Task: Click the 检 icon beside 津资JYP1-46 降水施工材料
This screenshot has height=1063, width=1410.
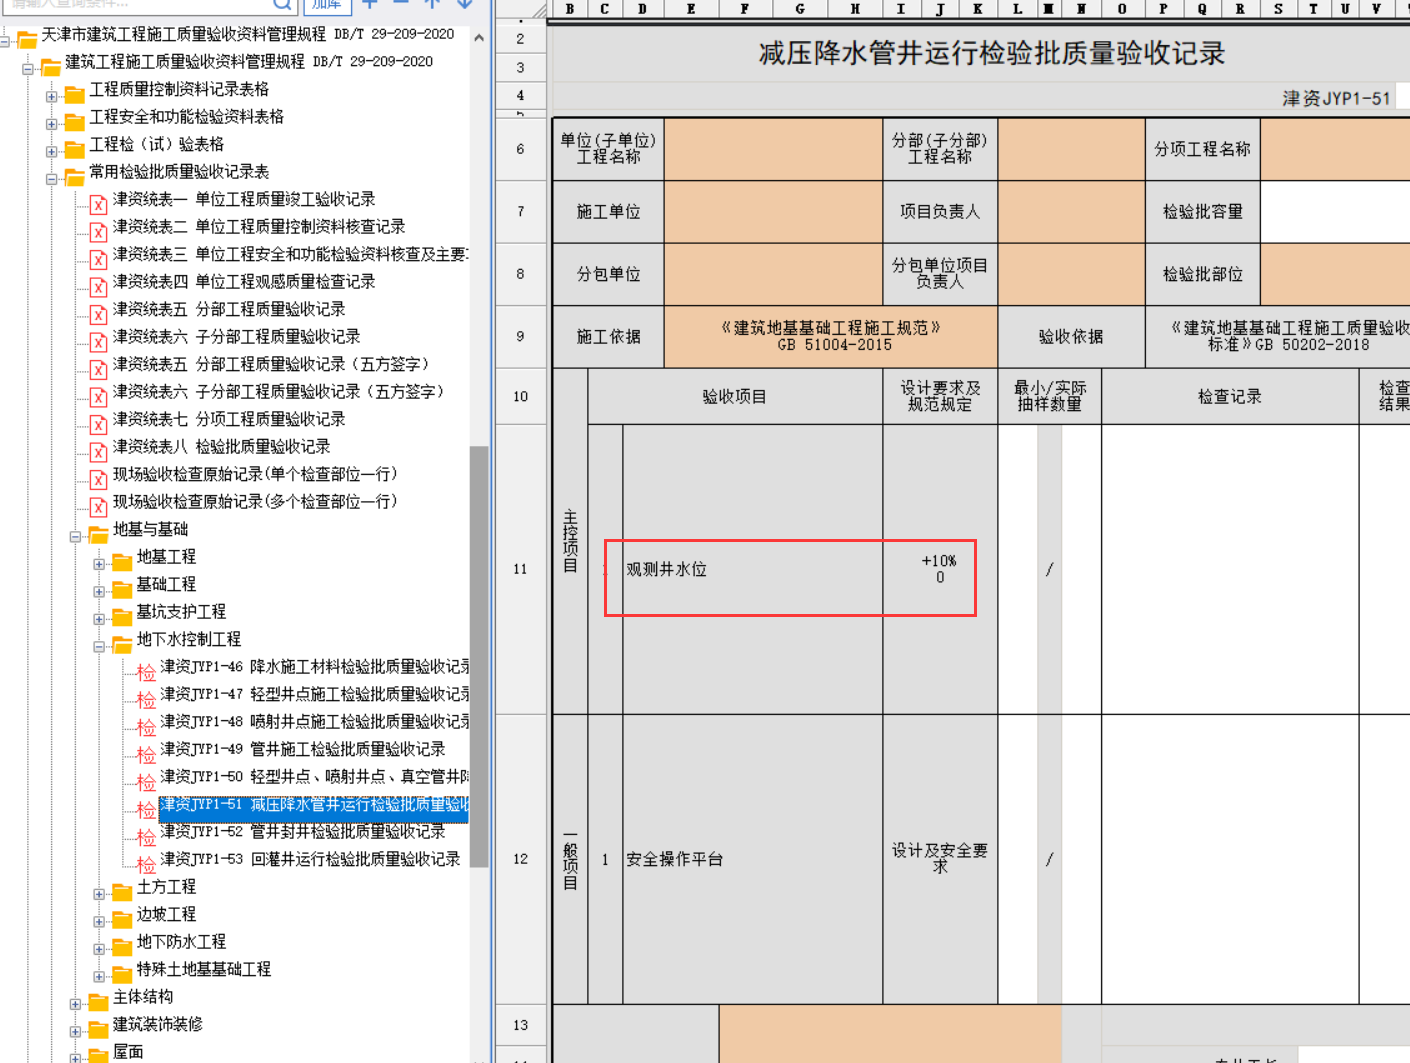Action: [x=146, y=672]
